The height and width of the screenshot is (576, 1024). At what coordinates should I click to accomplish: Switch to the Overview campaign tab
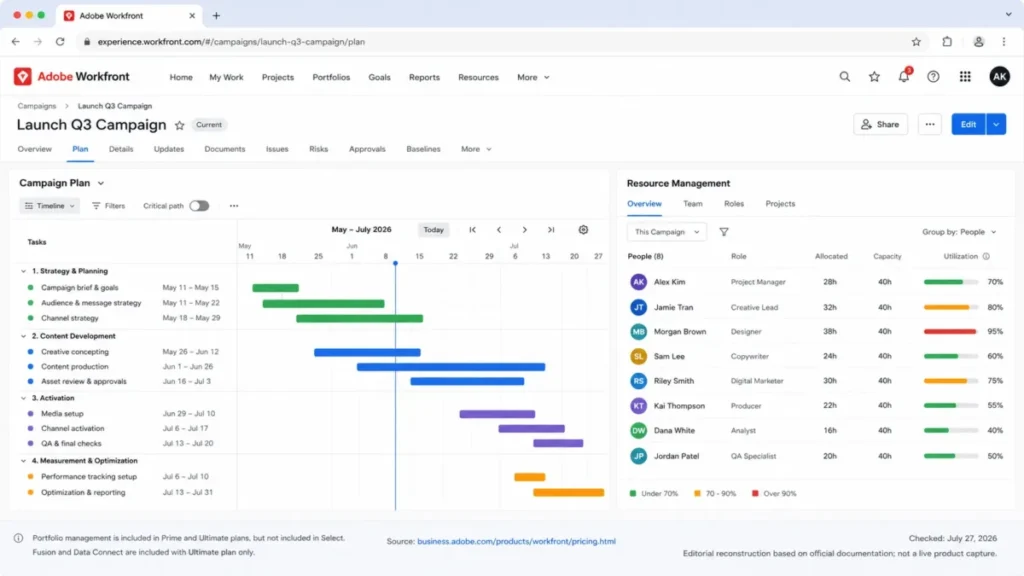(x=35, y=149)
